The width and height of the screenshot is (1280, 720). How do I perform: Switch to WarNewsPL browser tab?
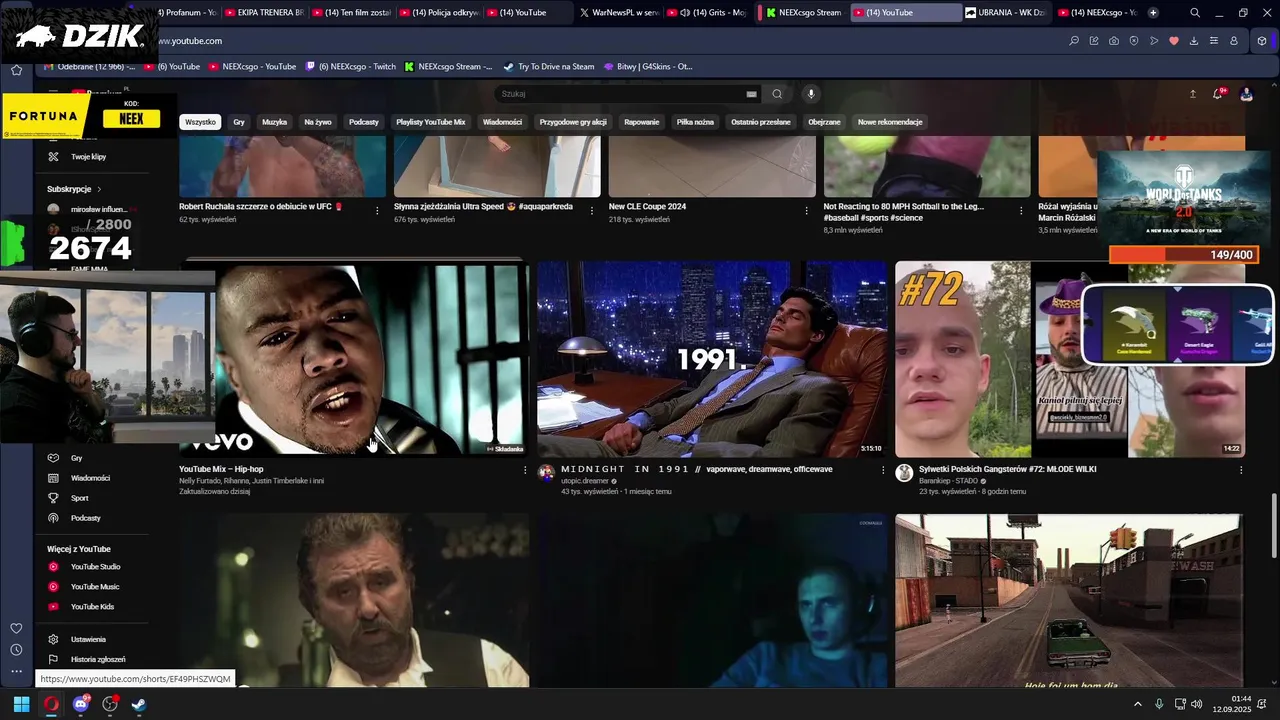(618, 13)
